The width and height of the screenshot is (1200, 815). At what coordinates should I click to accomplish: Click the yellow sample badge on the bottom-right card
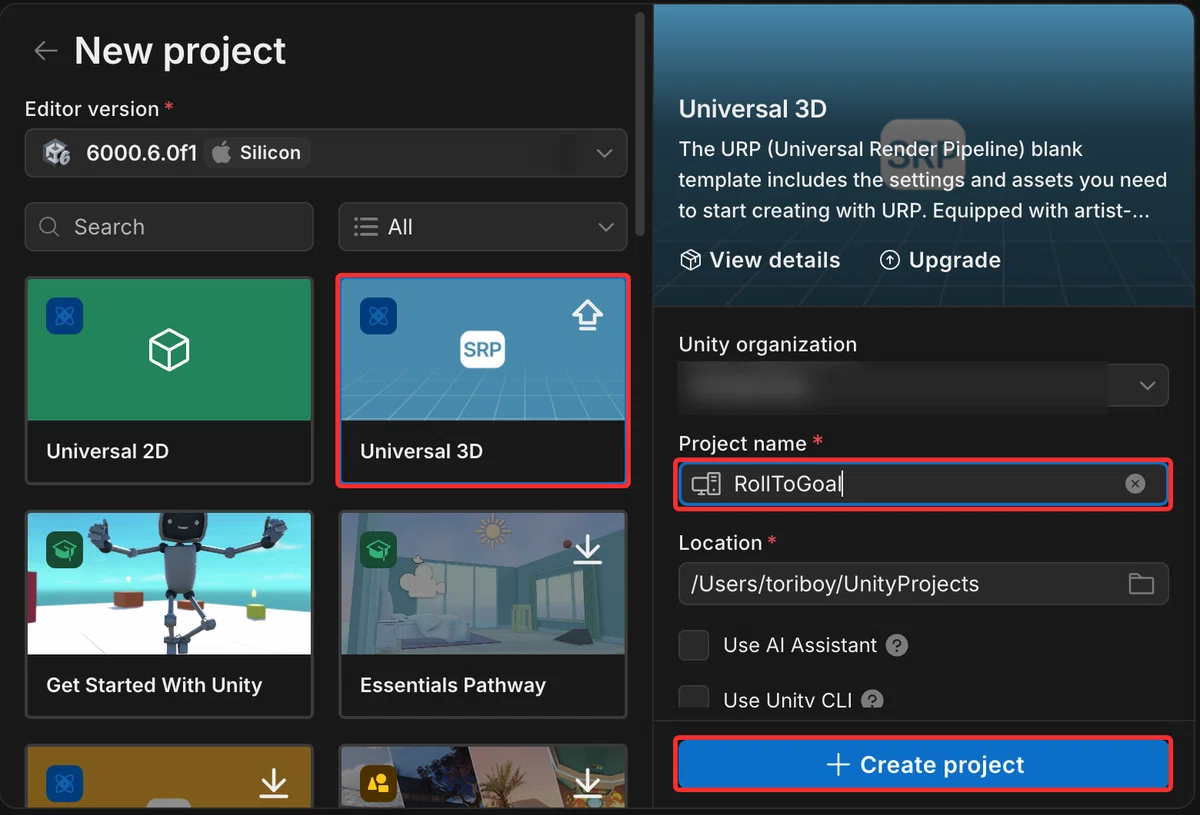pyautogui.click(x=378, y=783)
